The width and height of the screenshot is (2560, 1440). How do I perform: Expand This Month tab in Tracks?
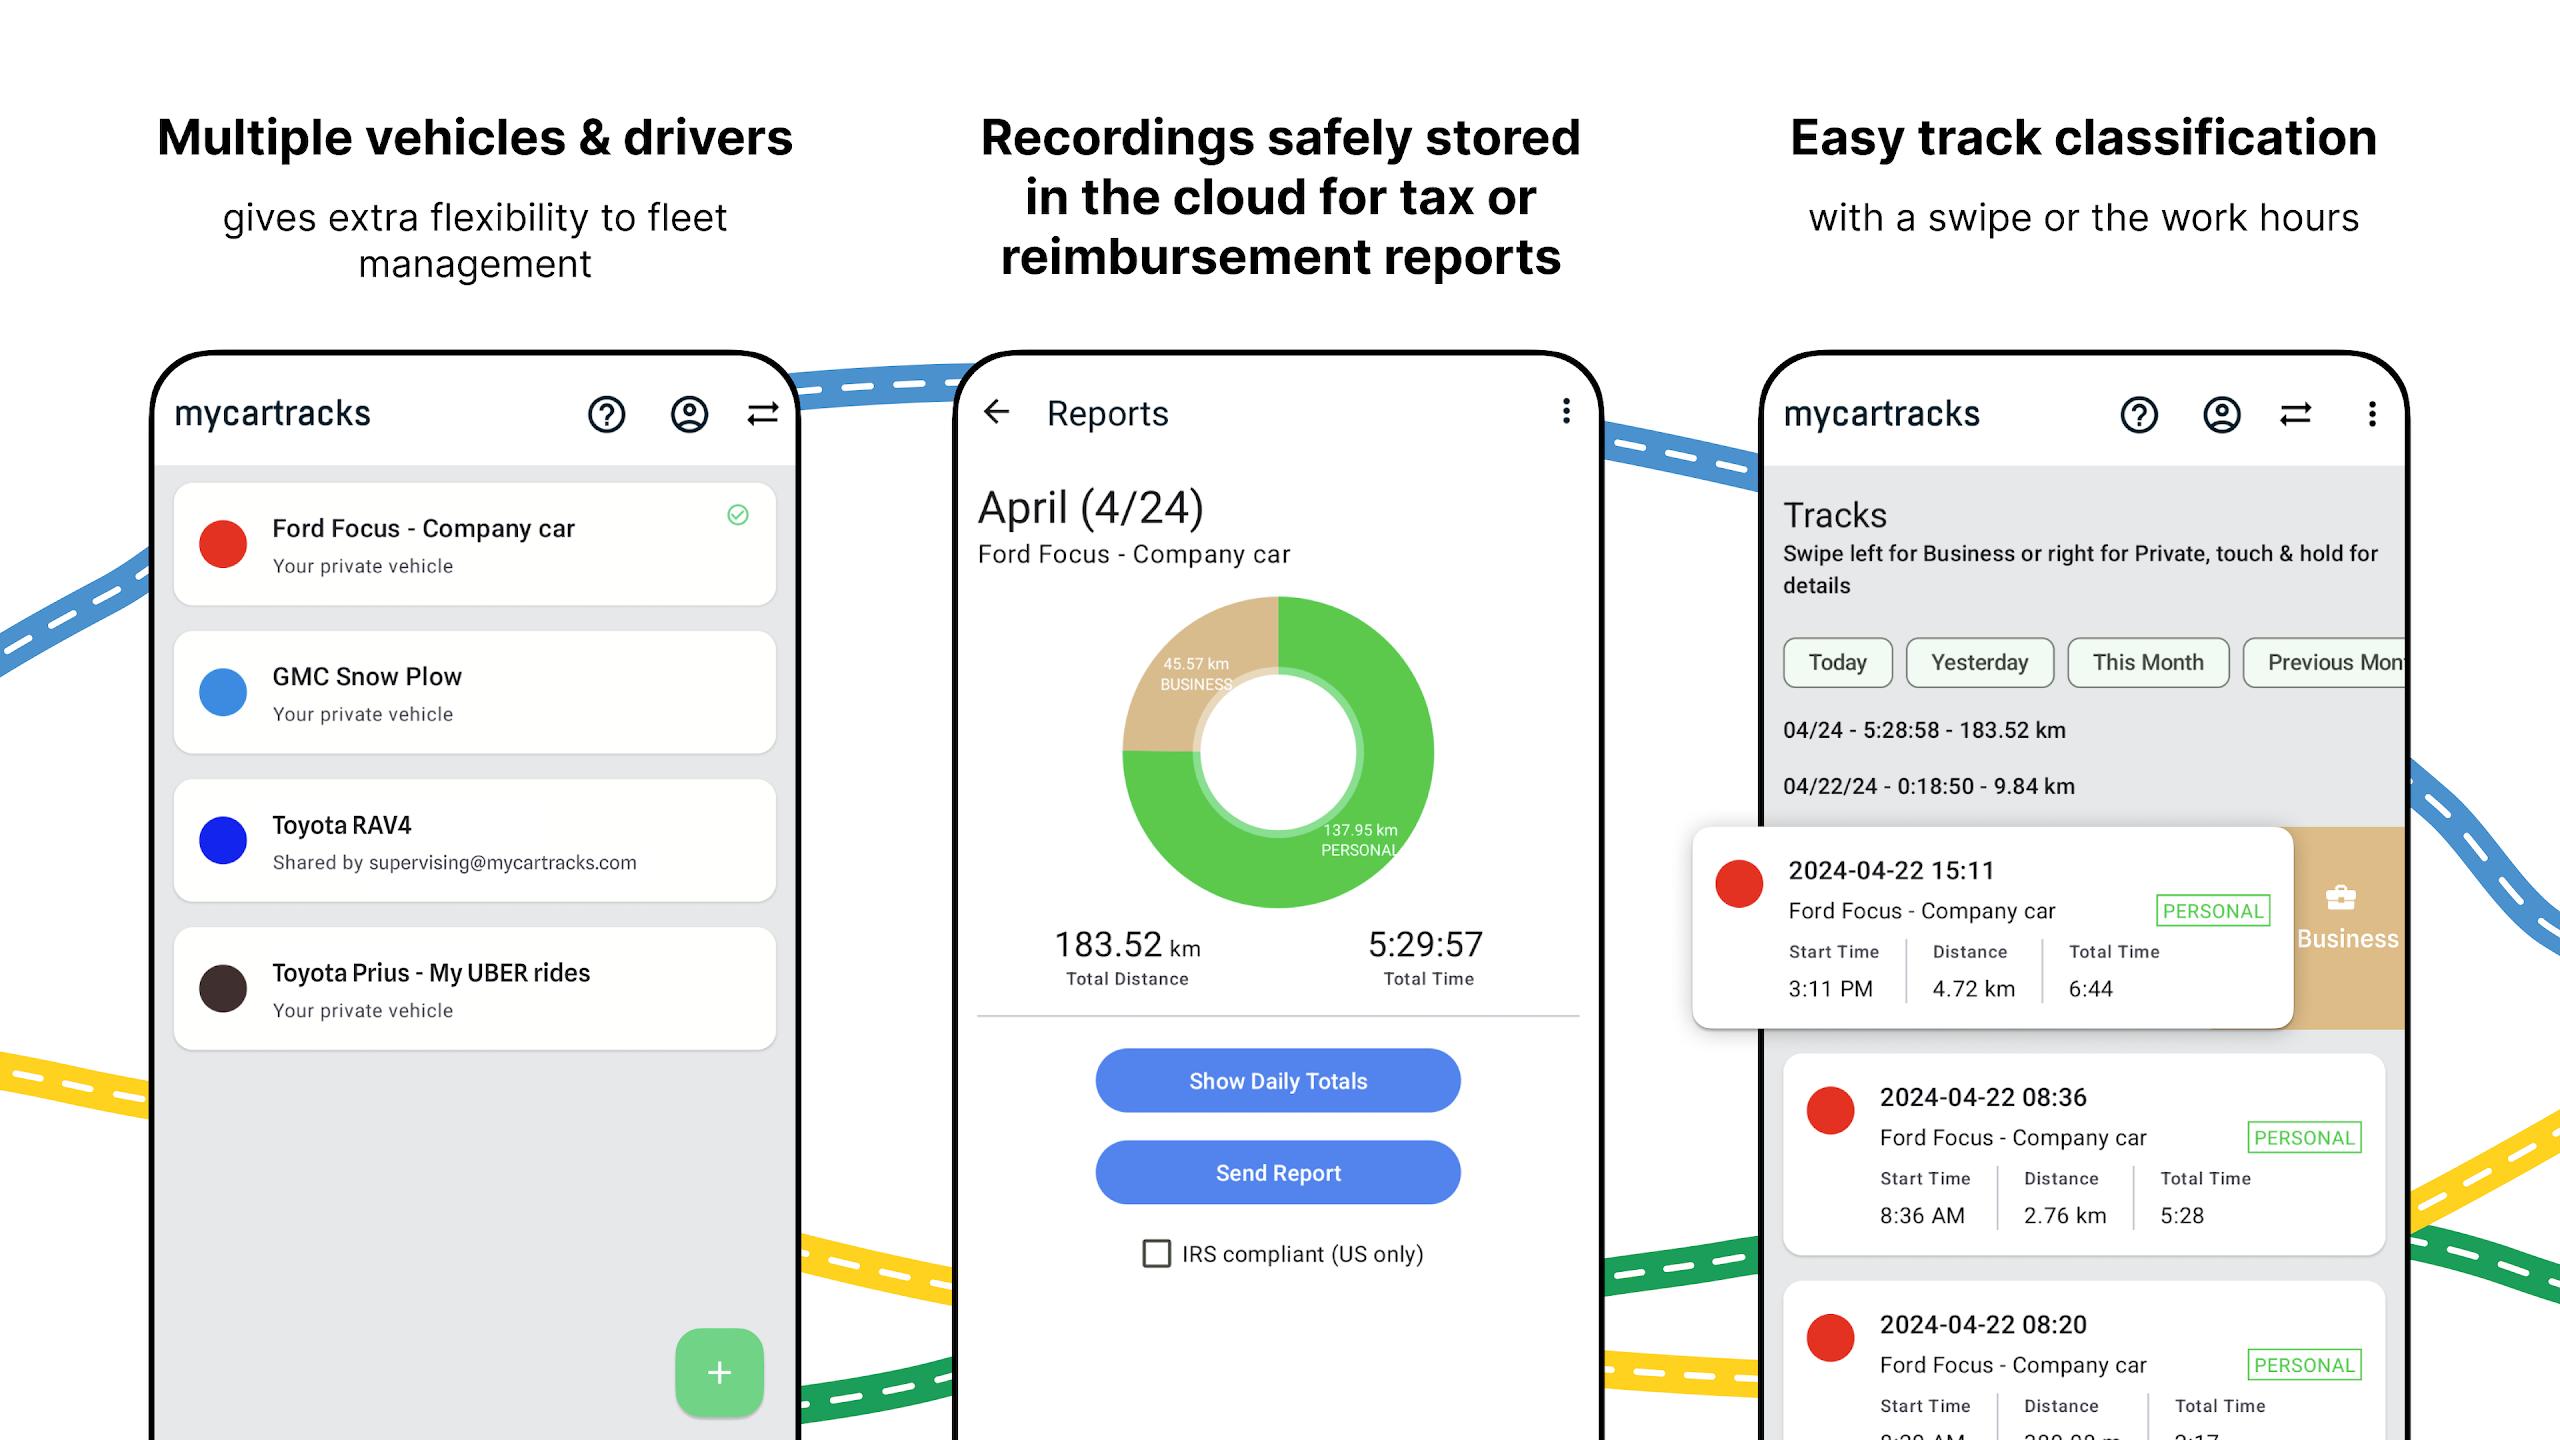[x=2147, y=663]
